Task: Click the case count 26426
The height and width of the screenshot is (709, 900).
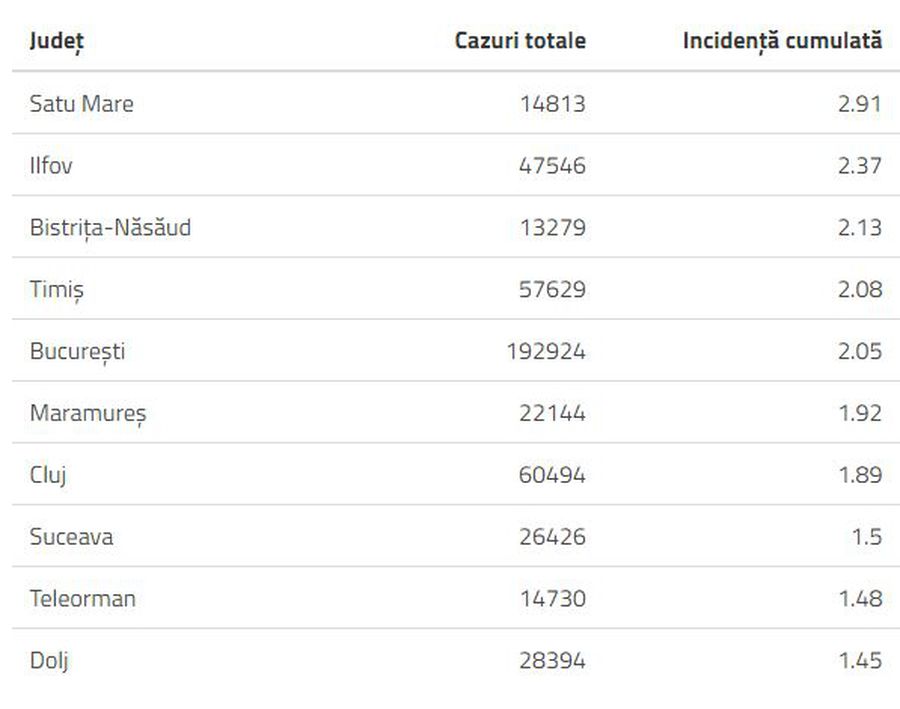Action: [x=553, y=537]
